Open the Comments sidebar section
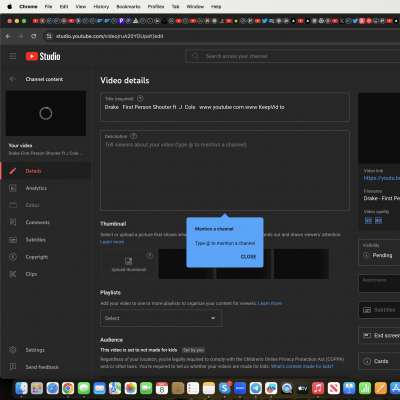The width and height of the screenshot is (400, 400). coord(37,222)
